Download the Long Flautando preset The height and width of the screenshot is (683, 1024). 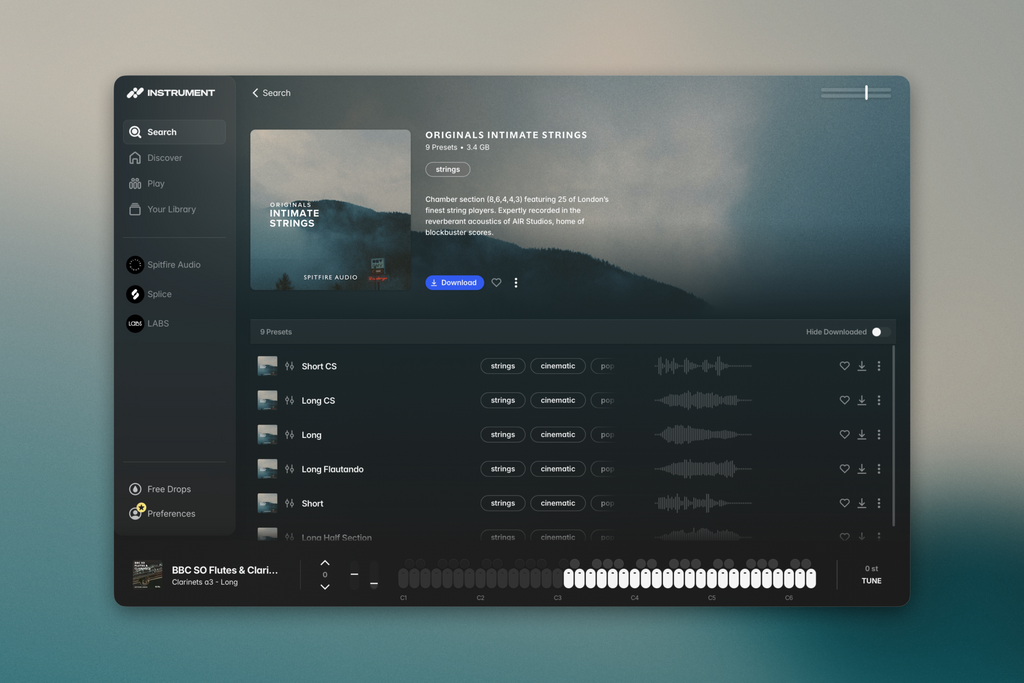tap(862, 469)
